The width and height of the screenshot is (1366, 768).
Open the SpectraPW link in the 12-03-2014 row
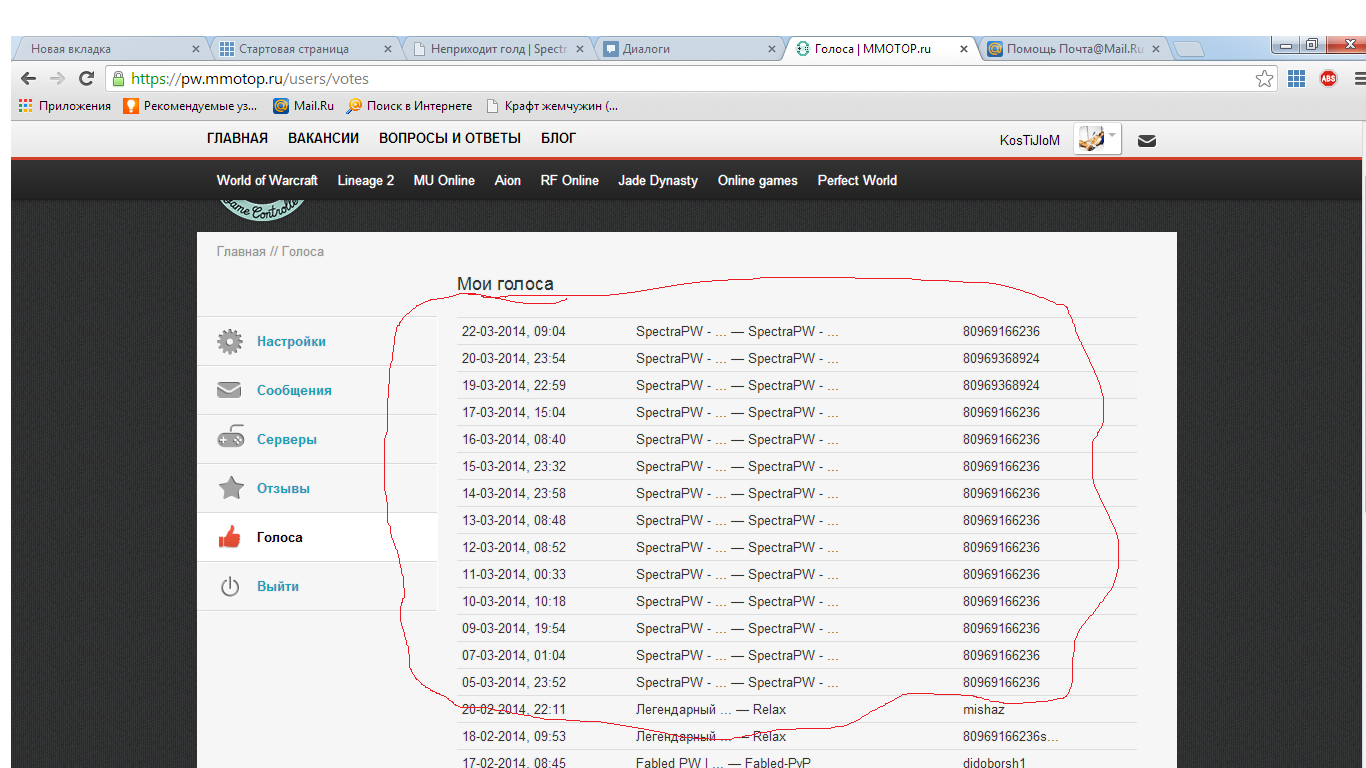coord(737,548)
